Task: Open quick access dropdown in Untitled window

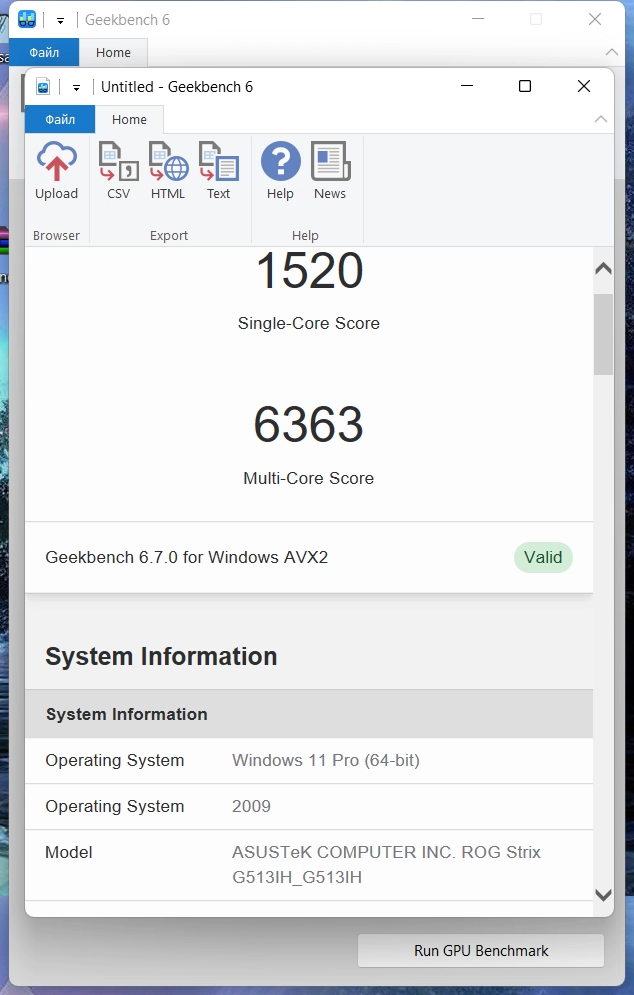Action: coord(76,88)
